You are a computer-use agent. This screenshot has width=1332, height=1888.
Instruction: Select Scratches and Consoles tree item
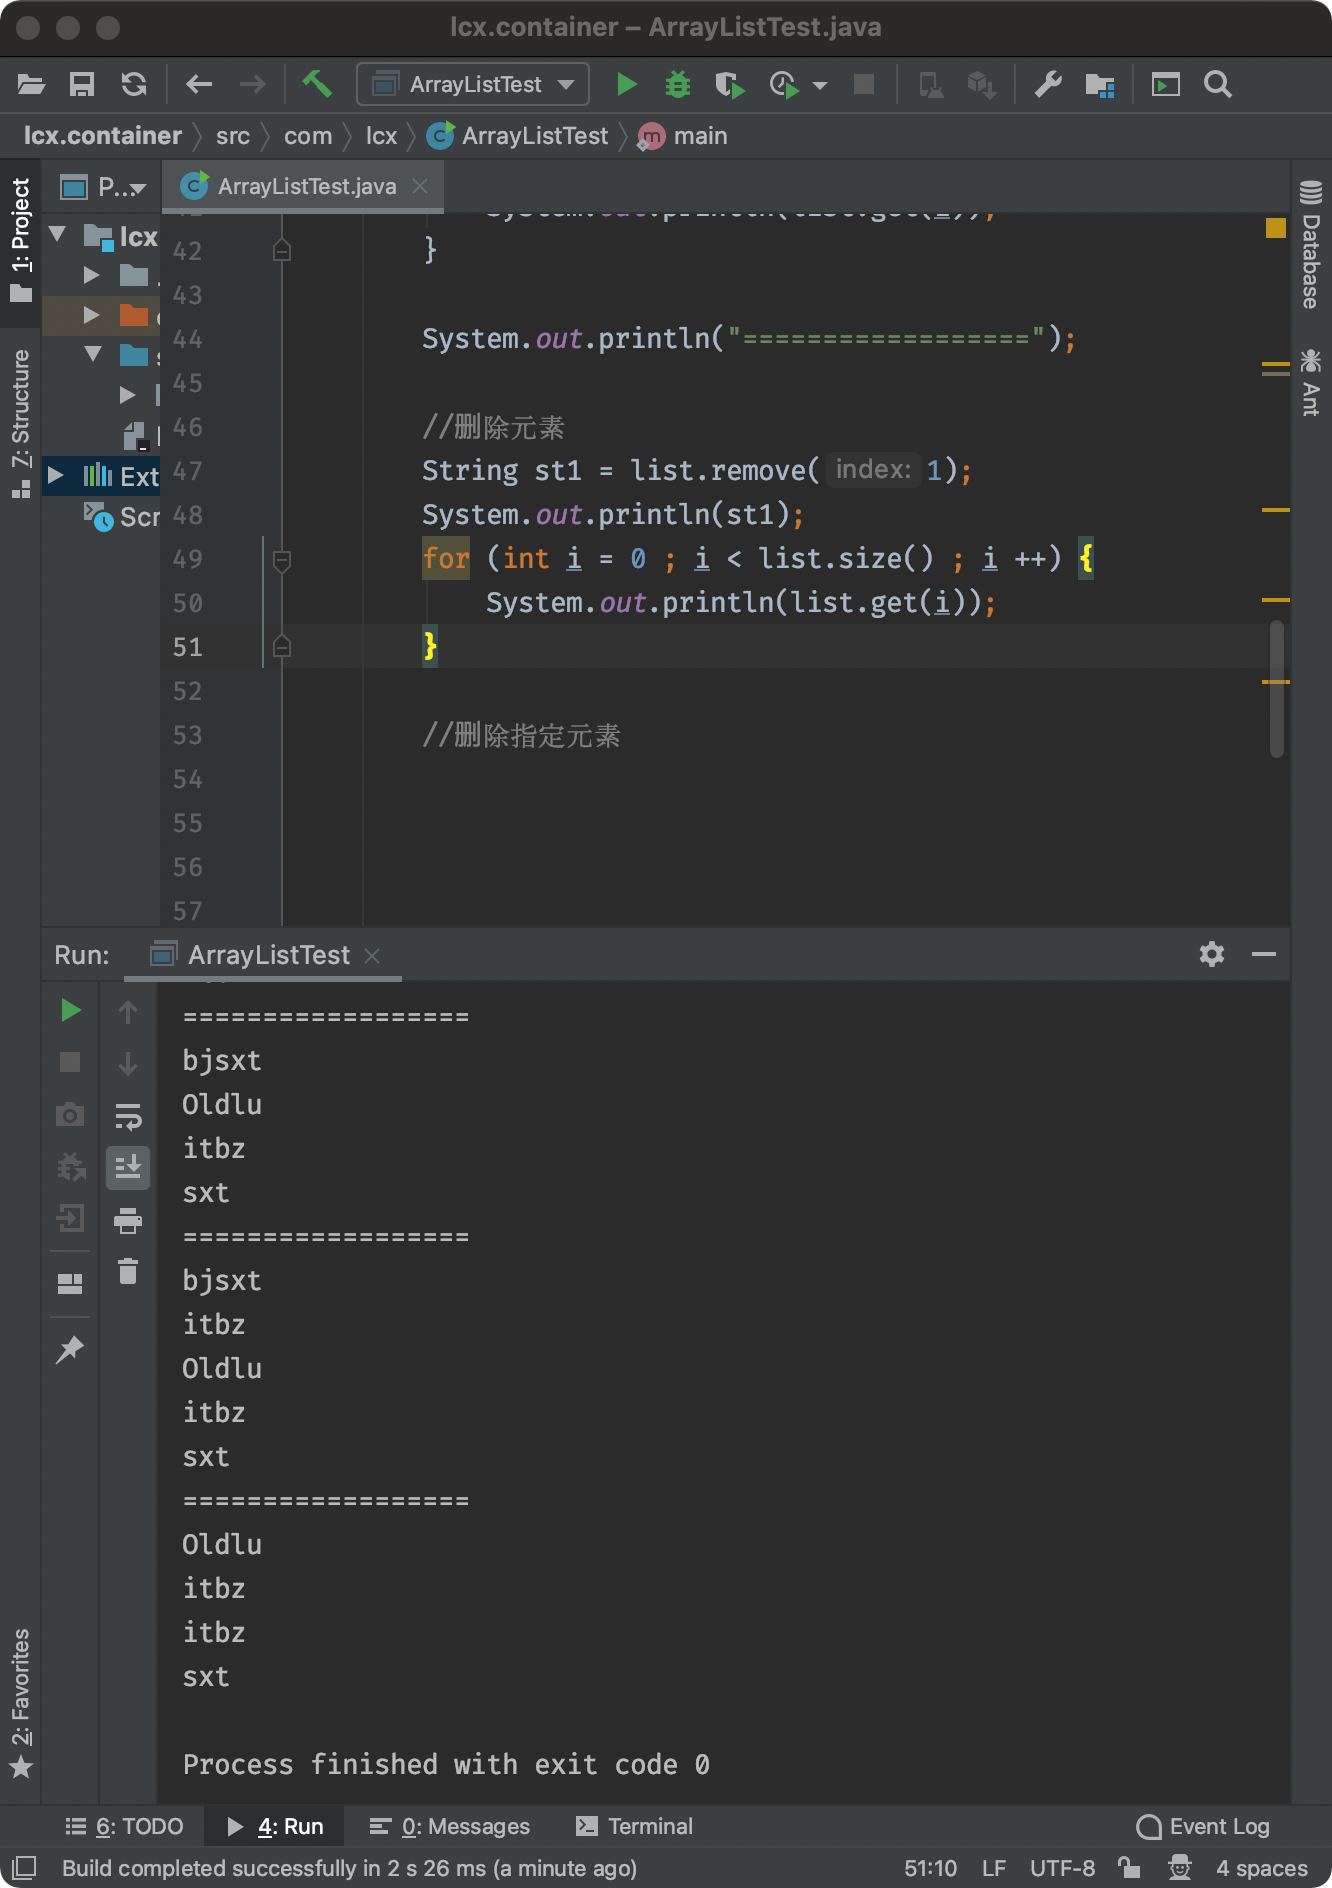122,517
